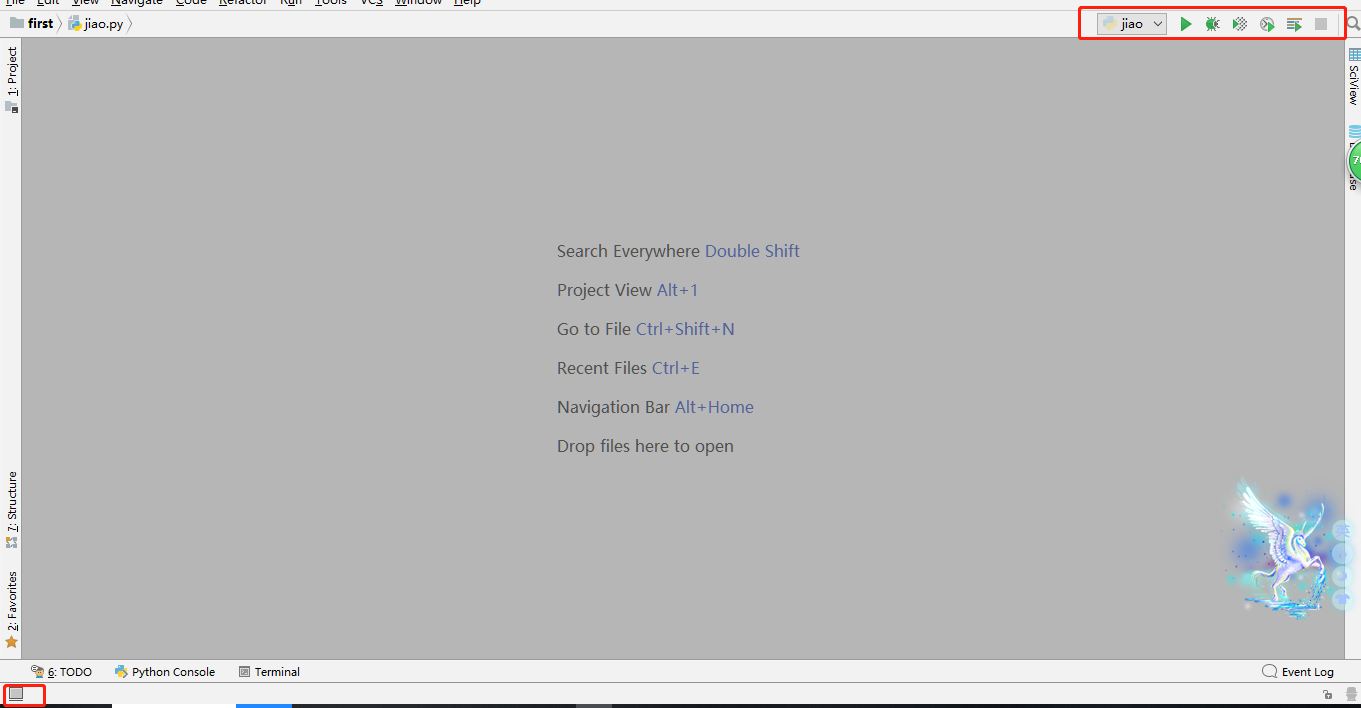1361x708 pixels.
Task: Launch the profiler run icon
Action: (x=1267, y=24)
